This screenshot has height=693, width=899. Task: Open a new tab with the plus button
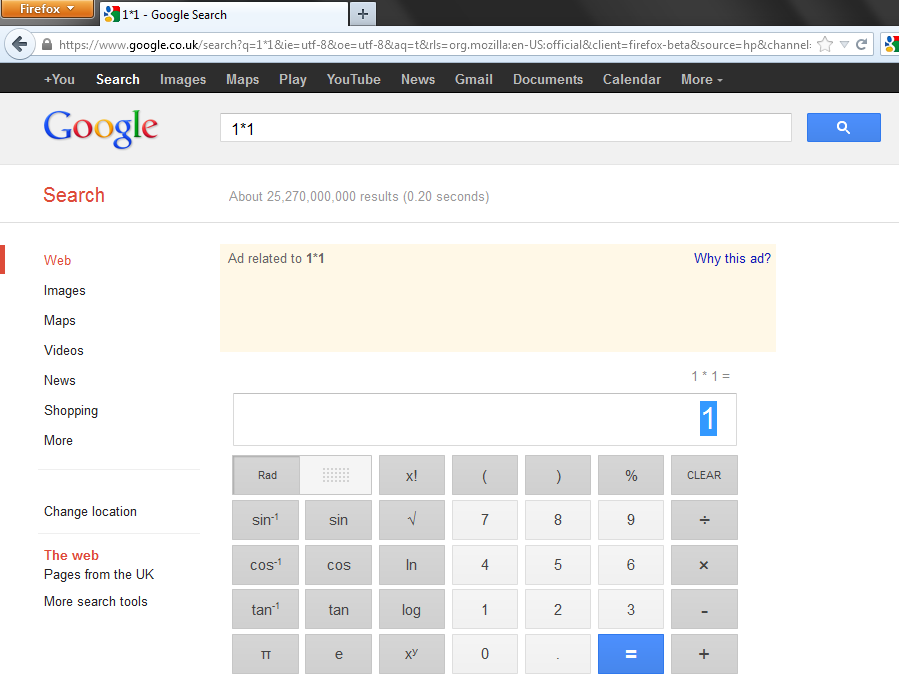point(362,14)
